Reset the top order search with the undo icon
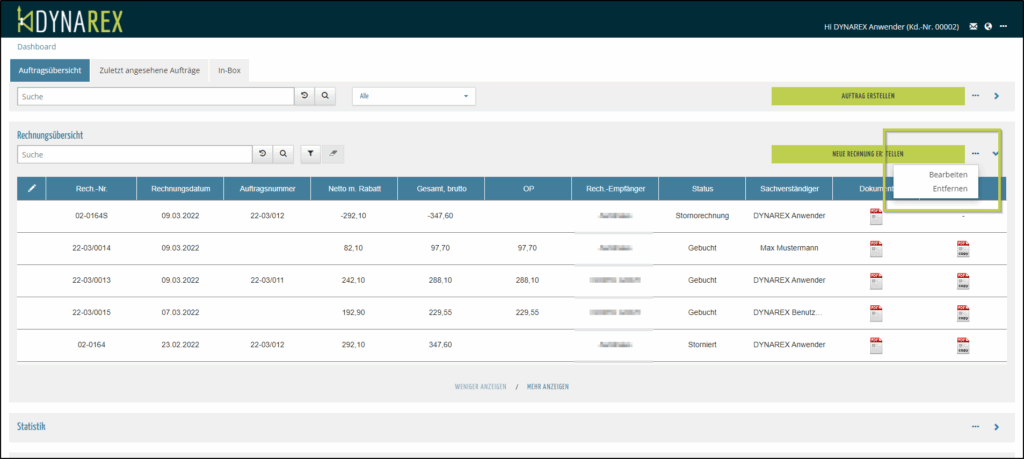This screenshot has width=1024, height=459. point(304,96)
